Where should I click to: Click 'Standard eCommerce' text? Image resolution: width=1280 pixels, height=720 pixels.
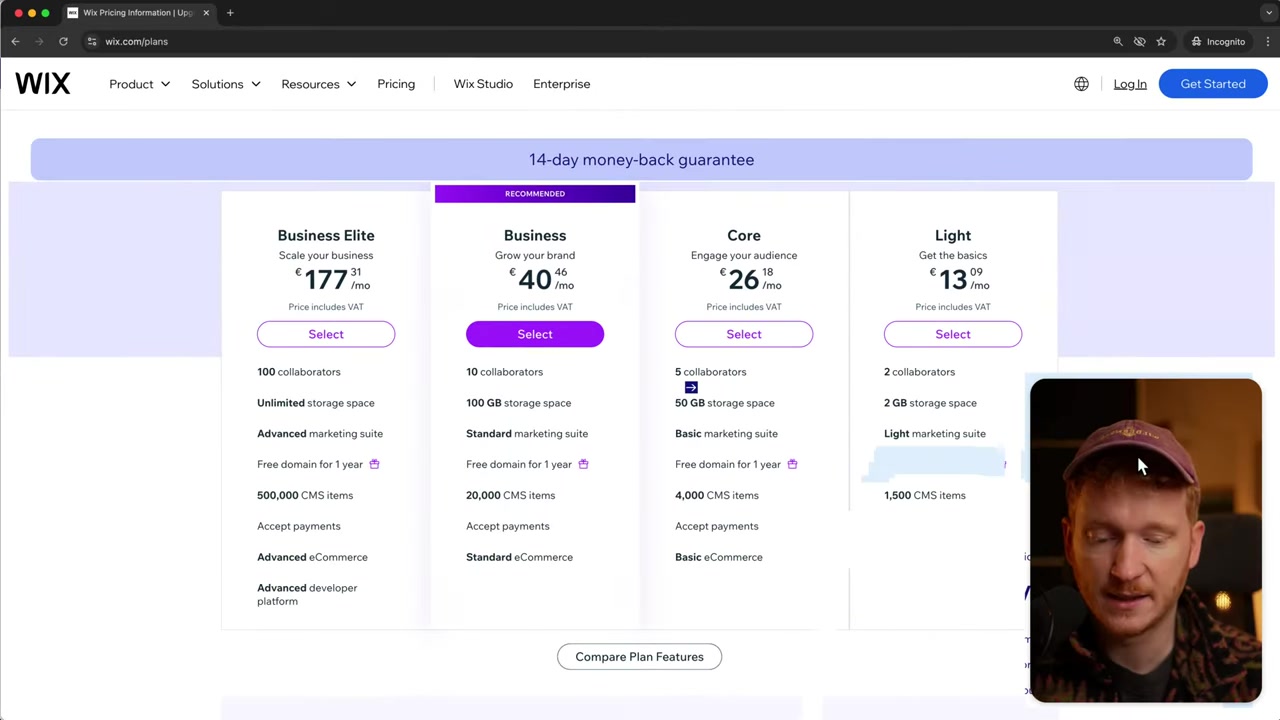[x=519, y=557]
